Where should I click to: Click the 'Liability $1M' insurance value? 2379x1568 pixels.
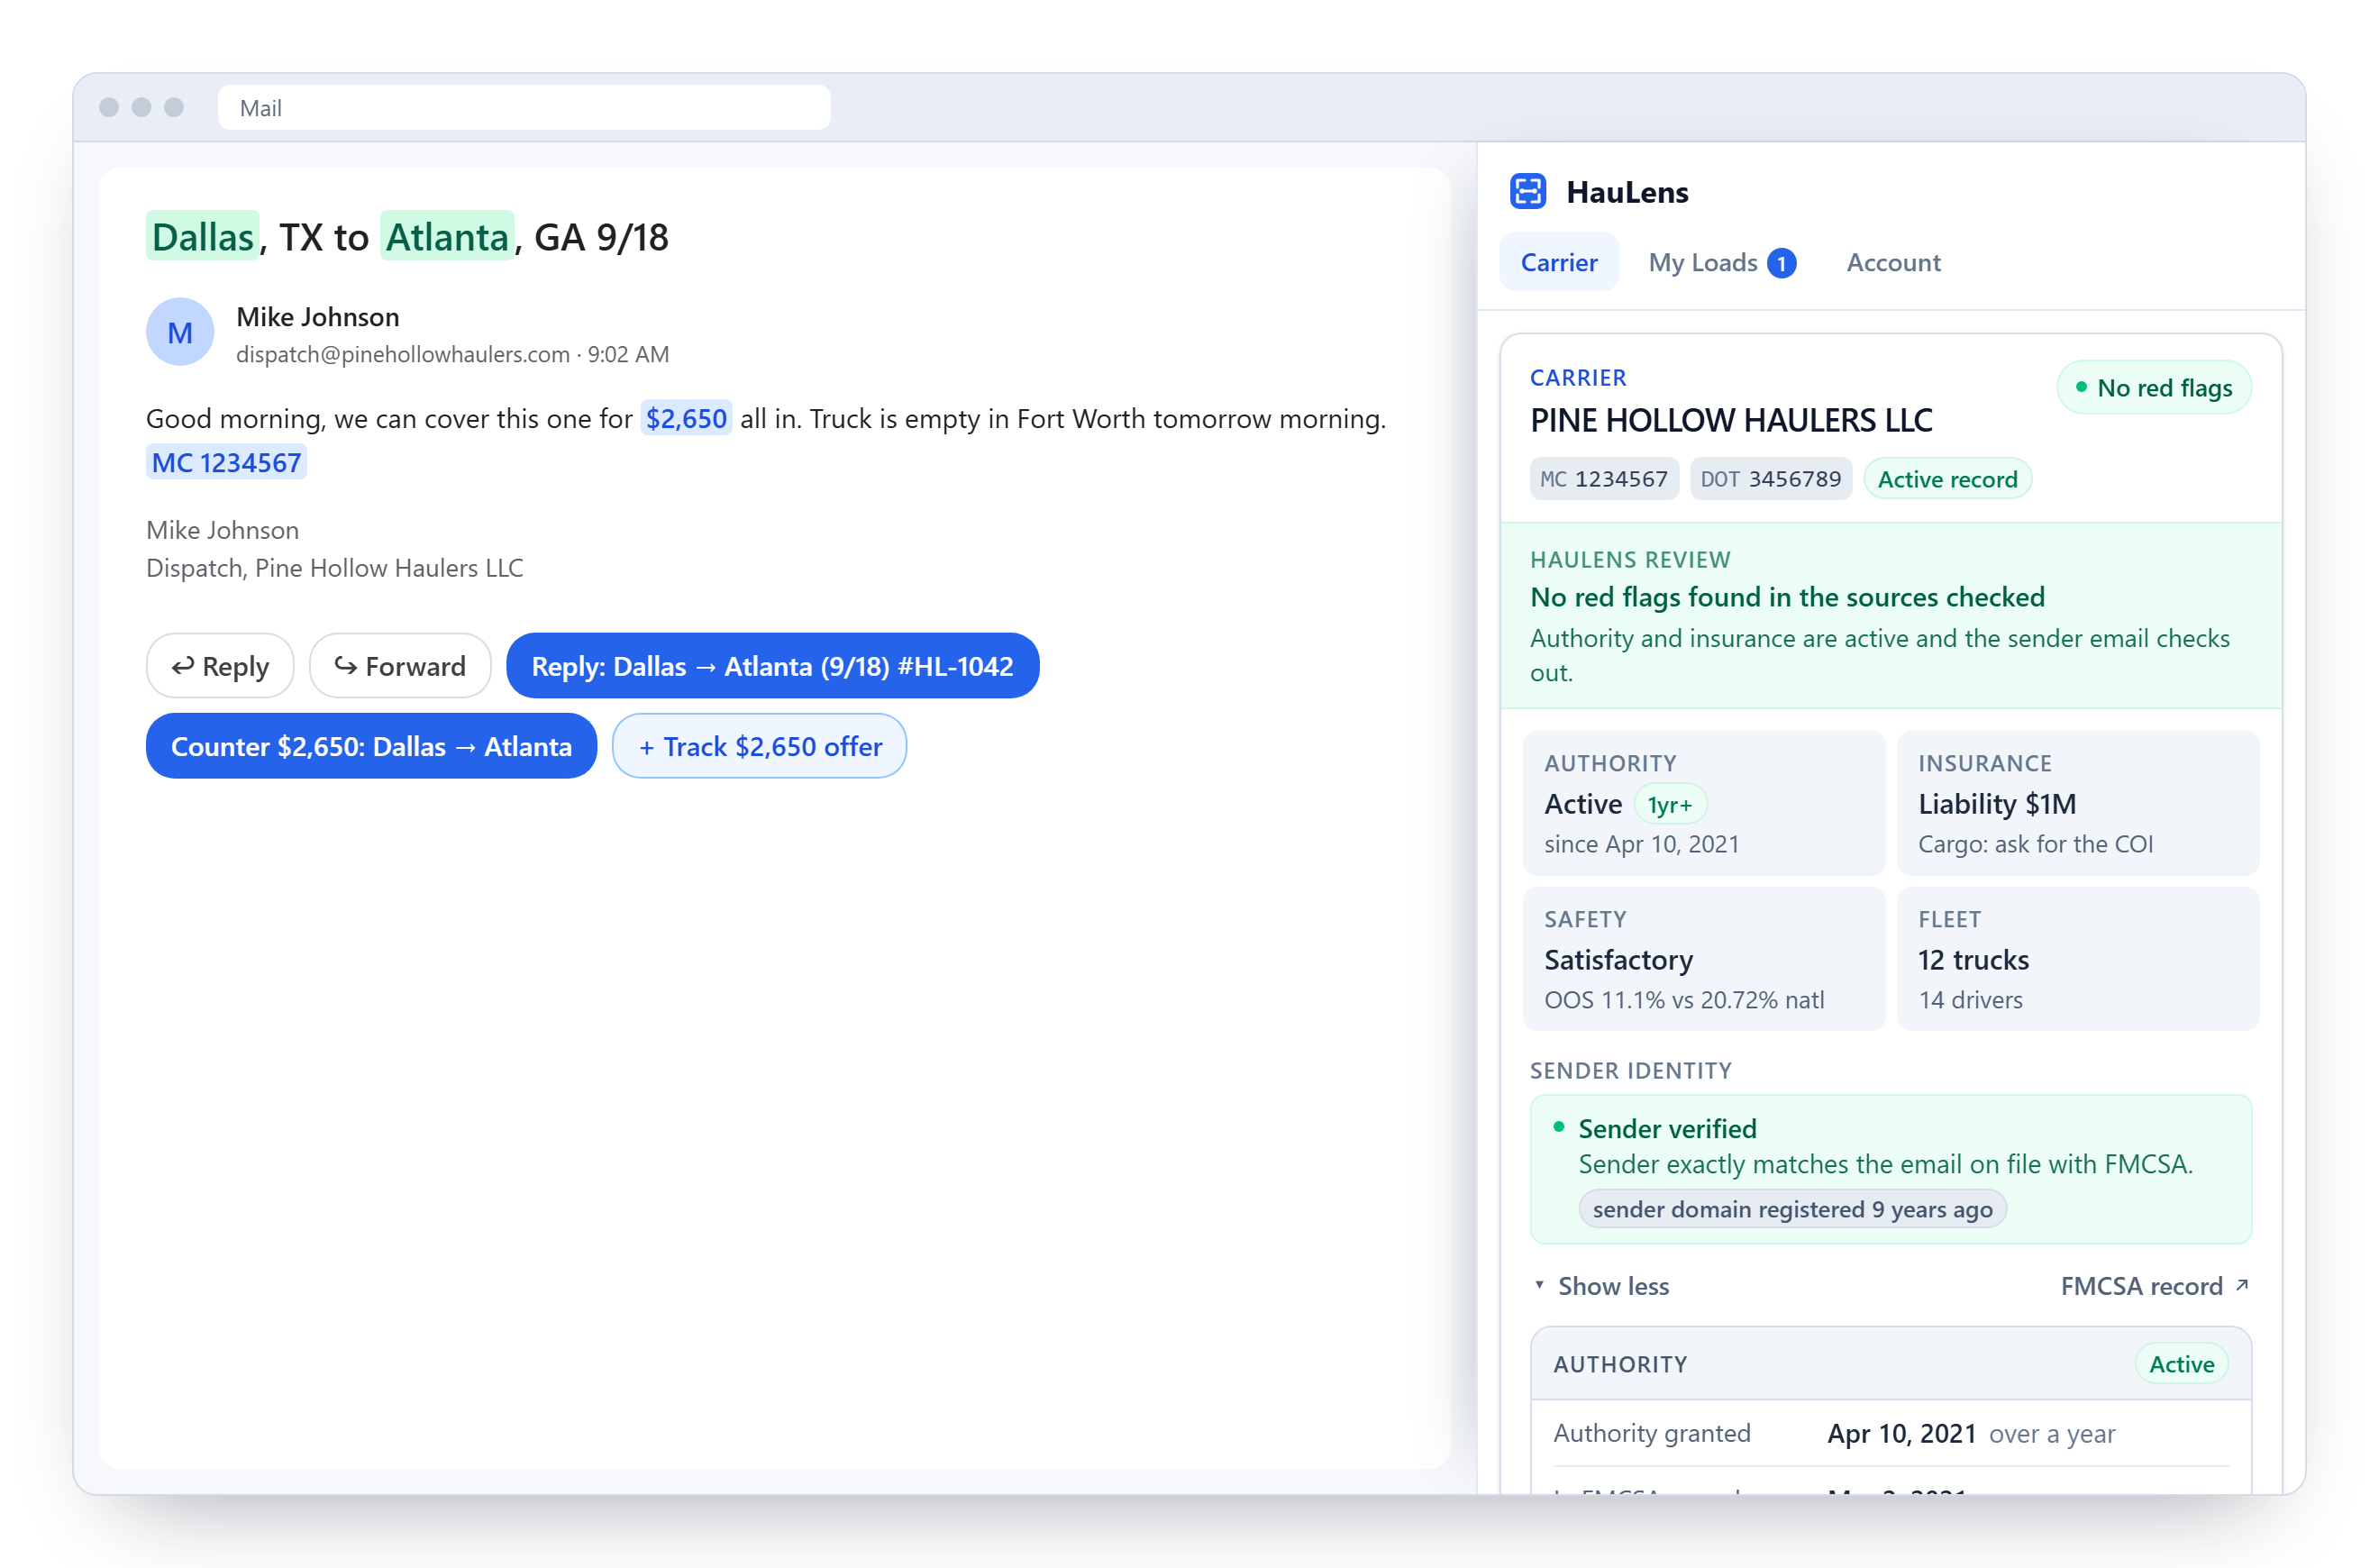[x=1997, y=804]
